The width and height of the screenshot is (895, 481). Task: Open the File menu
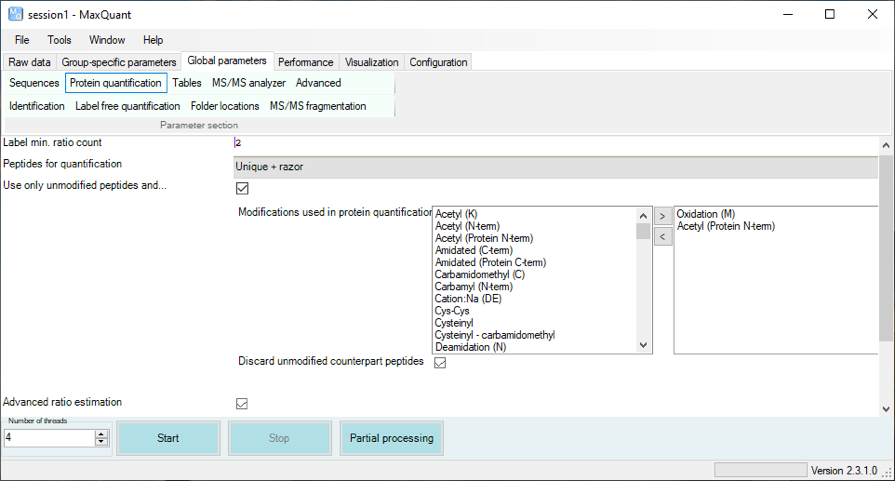(22, 40)
